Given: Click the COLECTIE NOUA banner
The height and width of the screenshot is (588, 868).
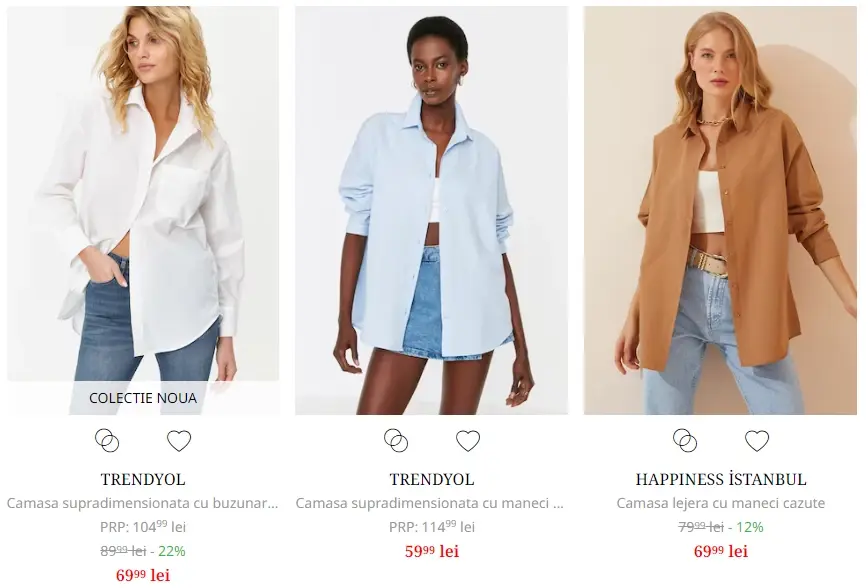Looking at the screenshot, I should [x=143, y=398].
